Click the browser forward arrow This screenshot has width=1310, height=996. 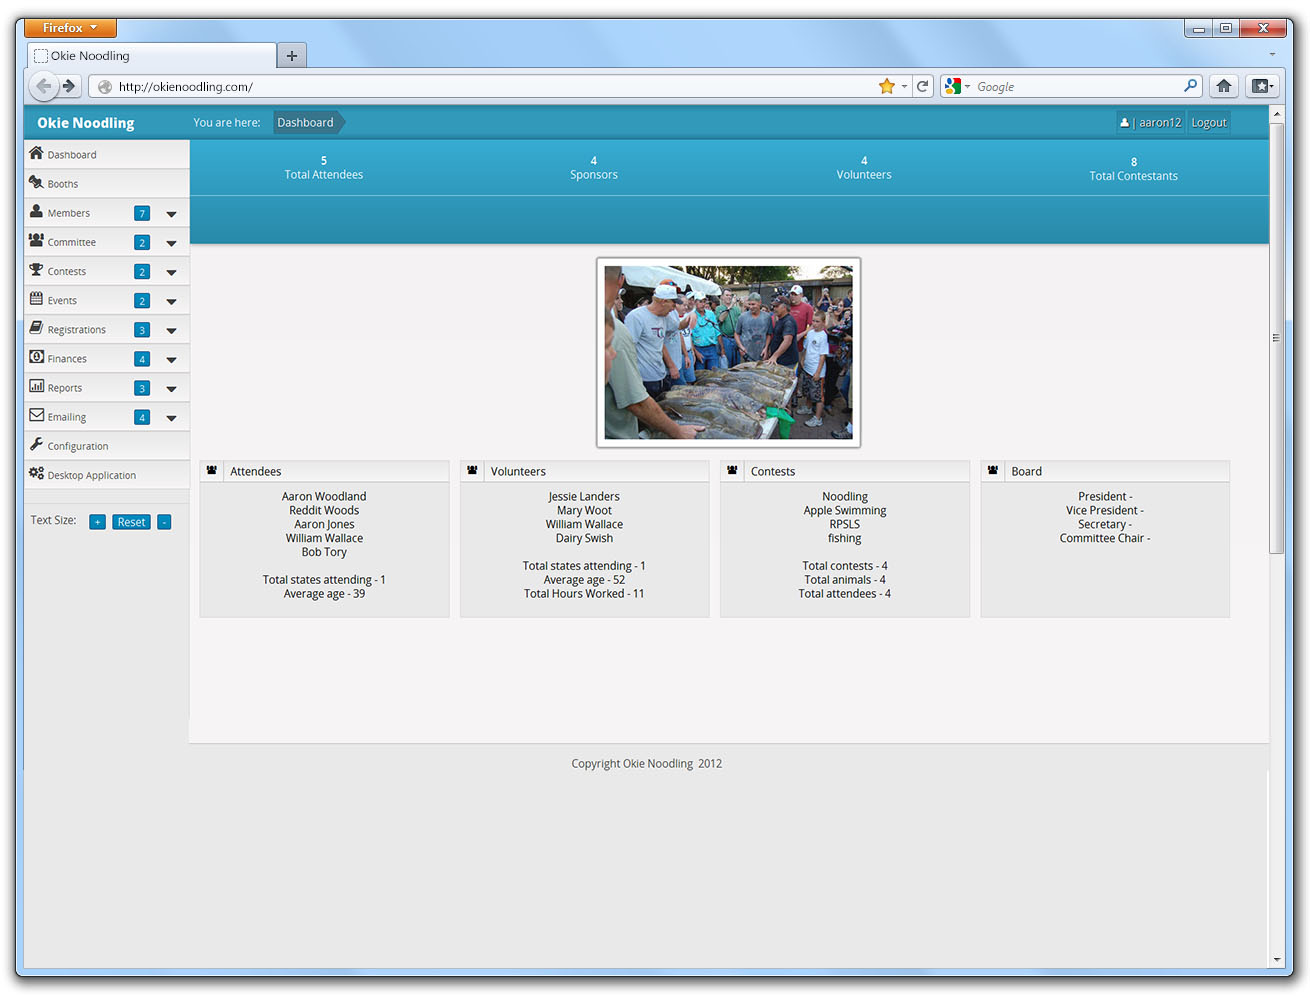[x=69, y=86]
